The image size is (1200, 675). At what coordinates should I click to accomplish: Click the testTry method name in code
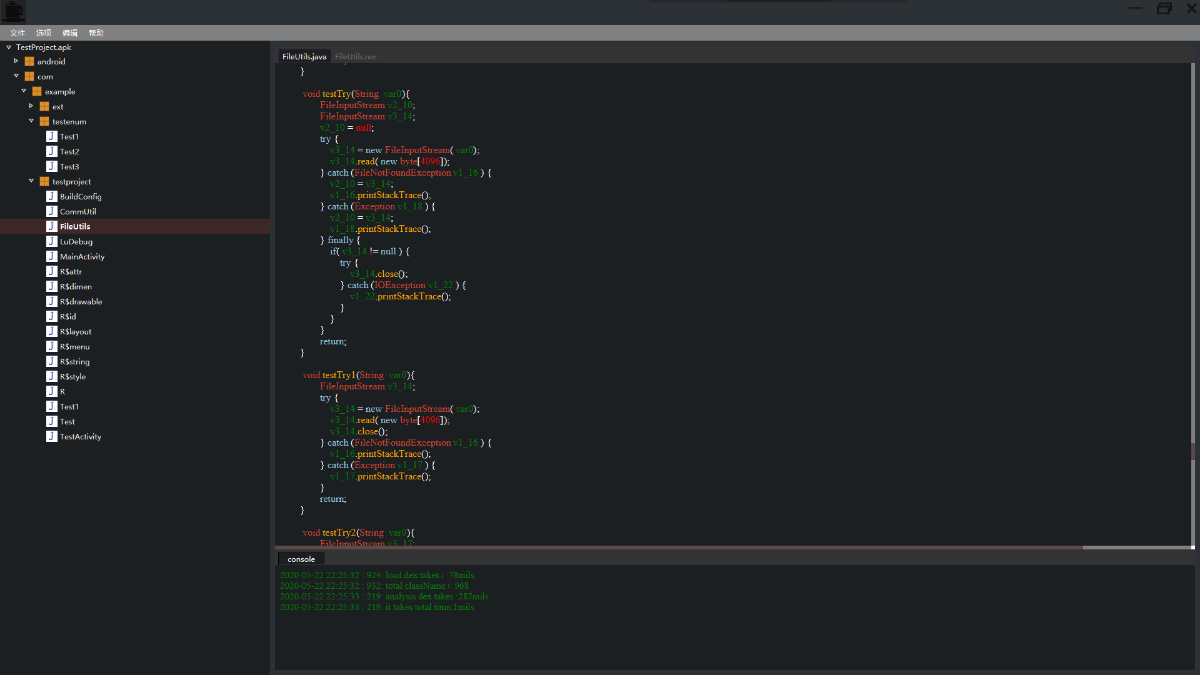[336, 94]
